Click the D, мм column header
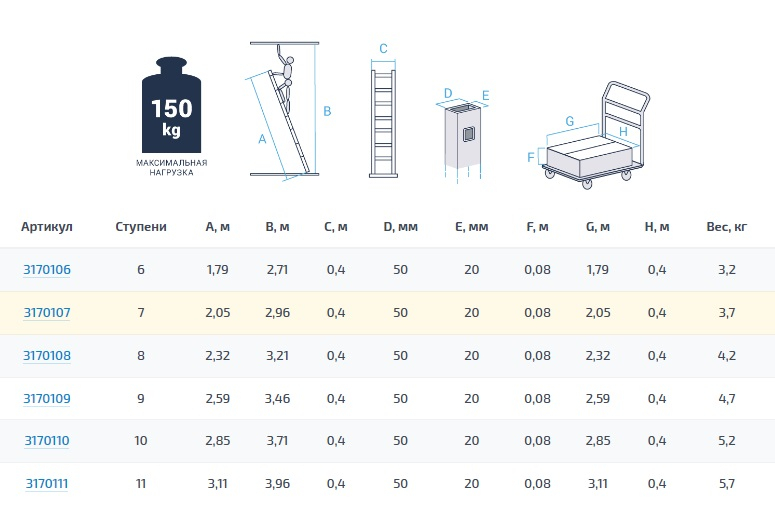The width and height of the screenshot is (775, 509). pyautogui.click(x=401, y=227)
